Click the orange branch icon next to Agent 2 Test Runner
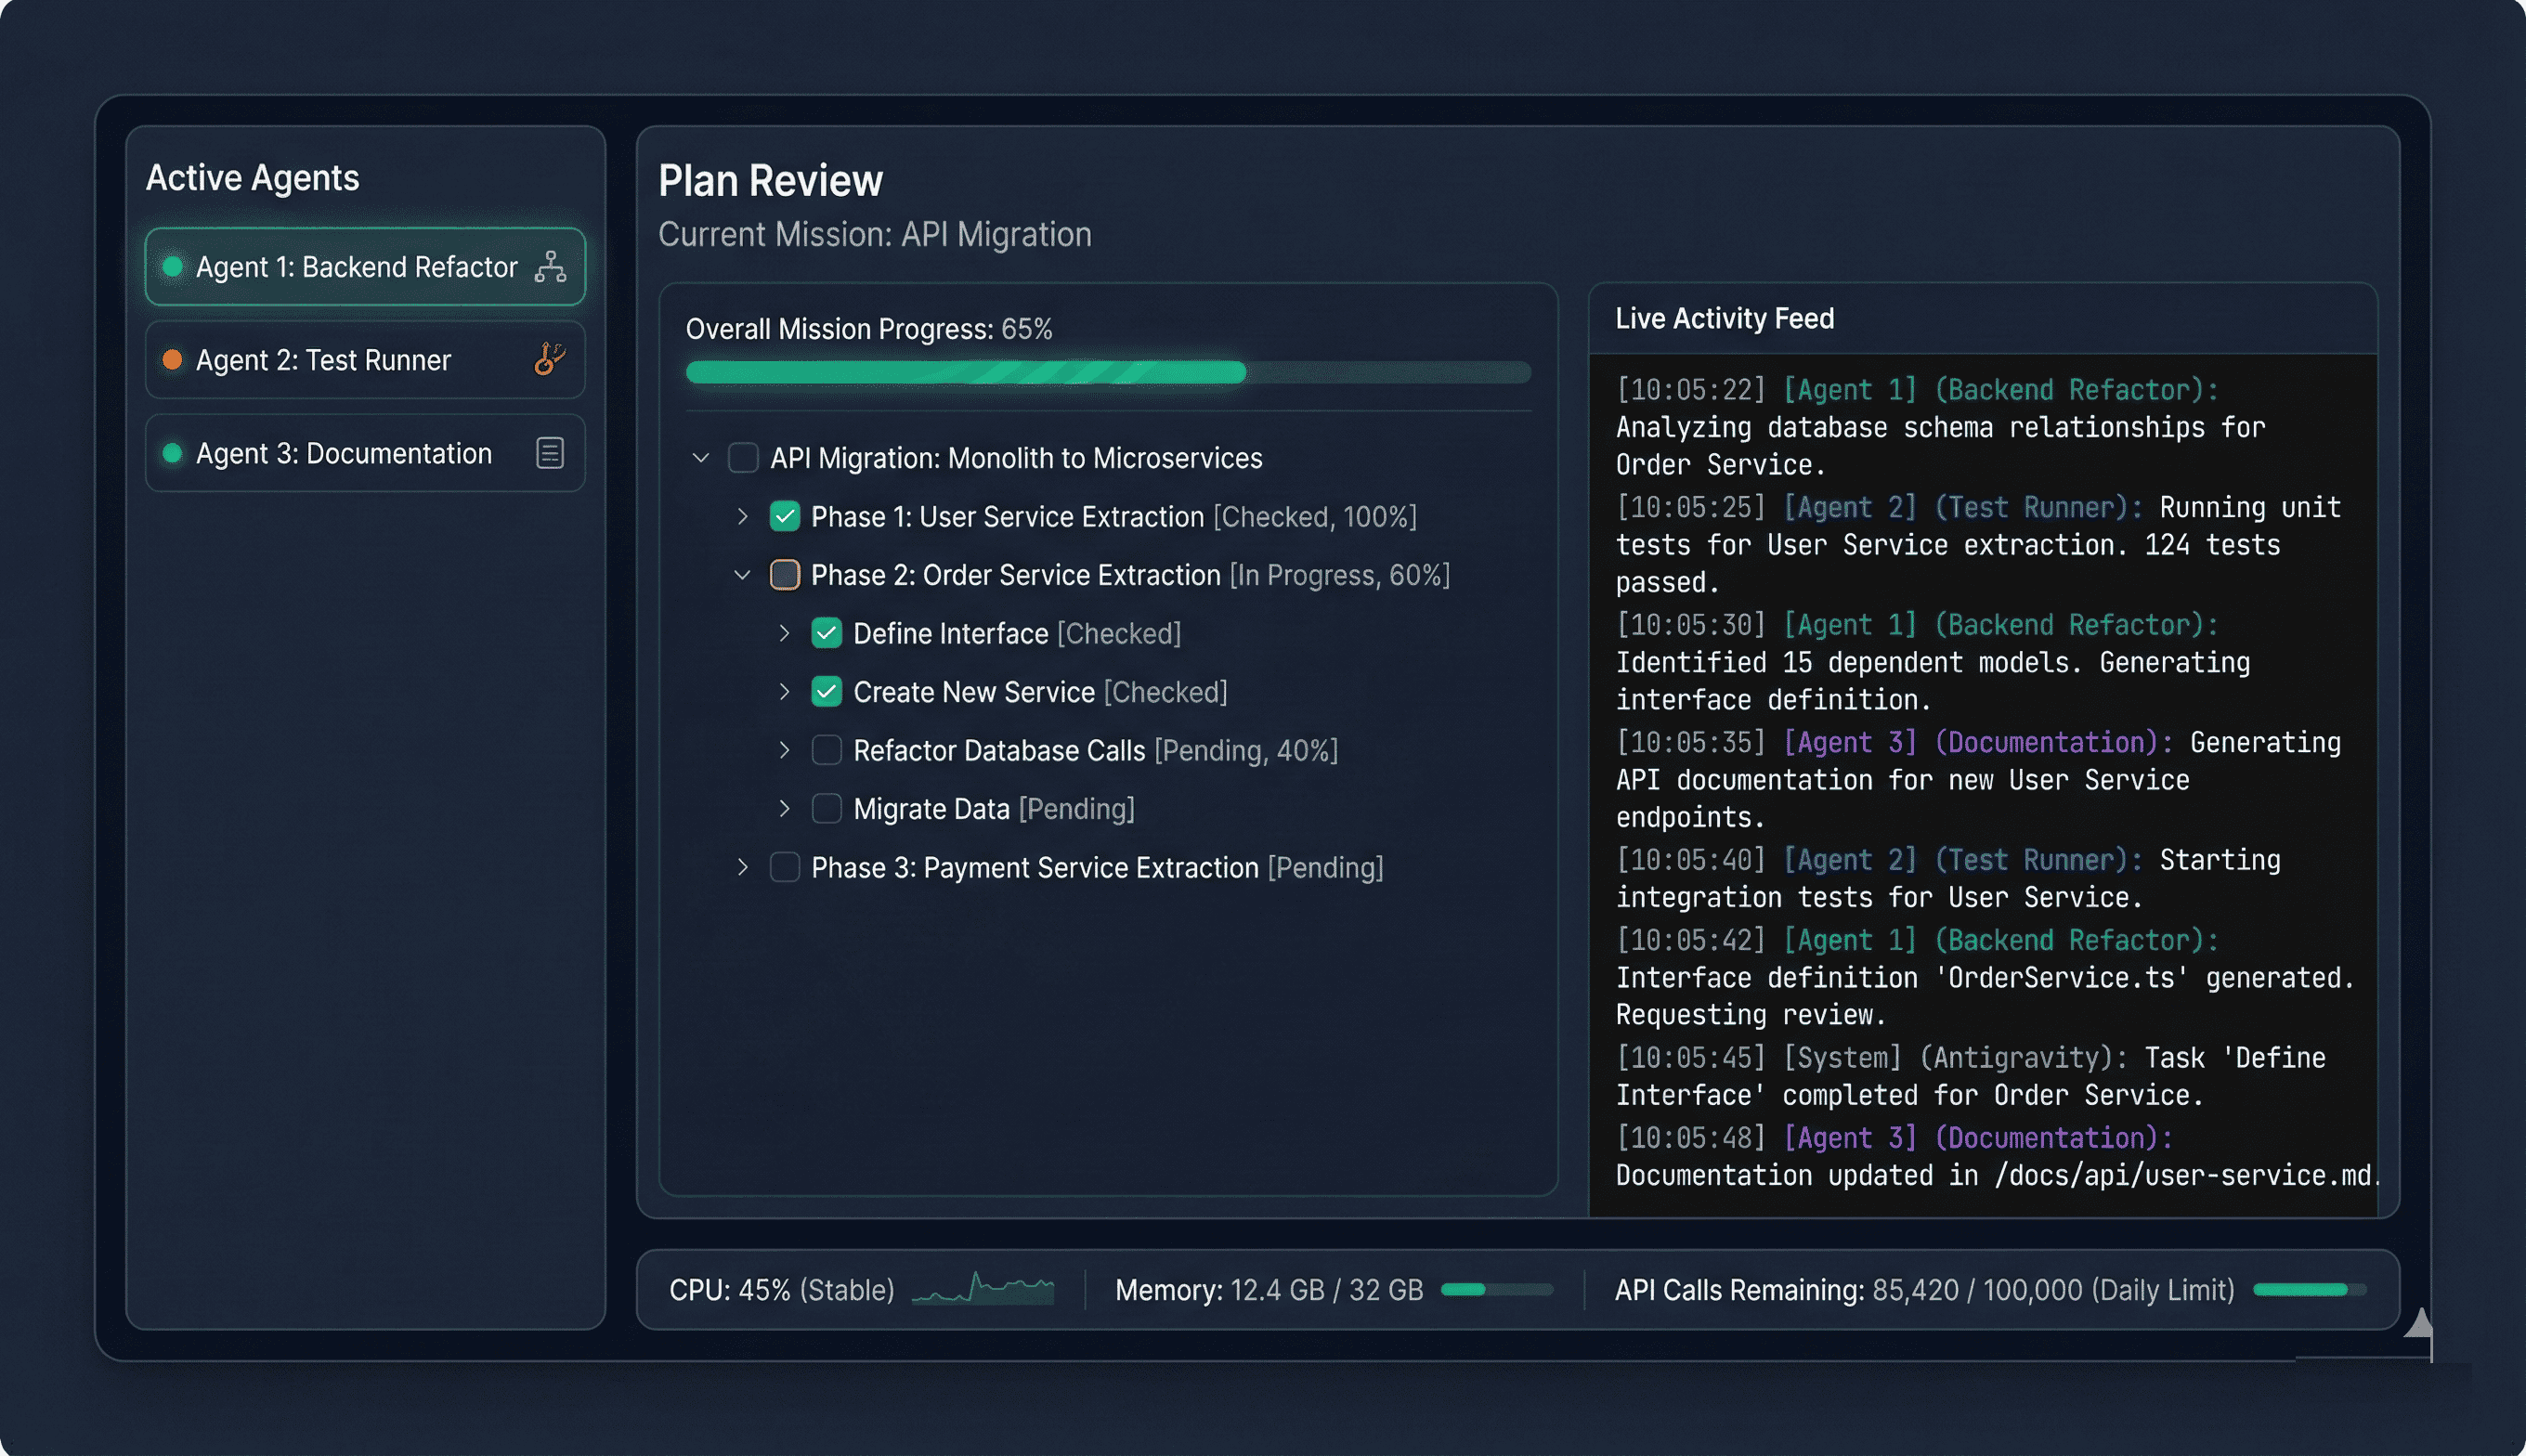This screenshot has width=2526, height=1456. click(x=549, y=359)
